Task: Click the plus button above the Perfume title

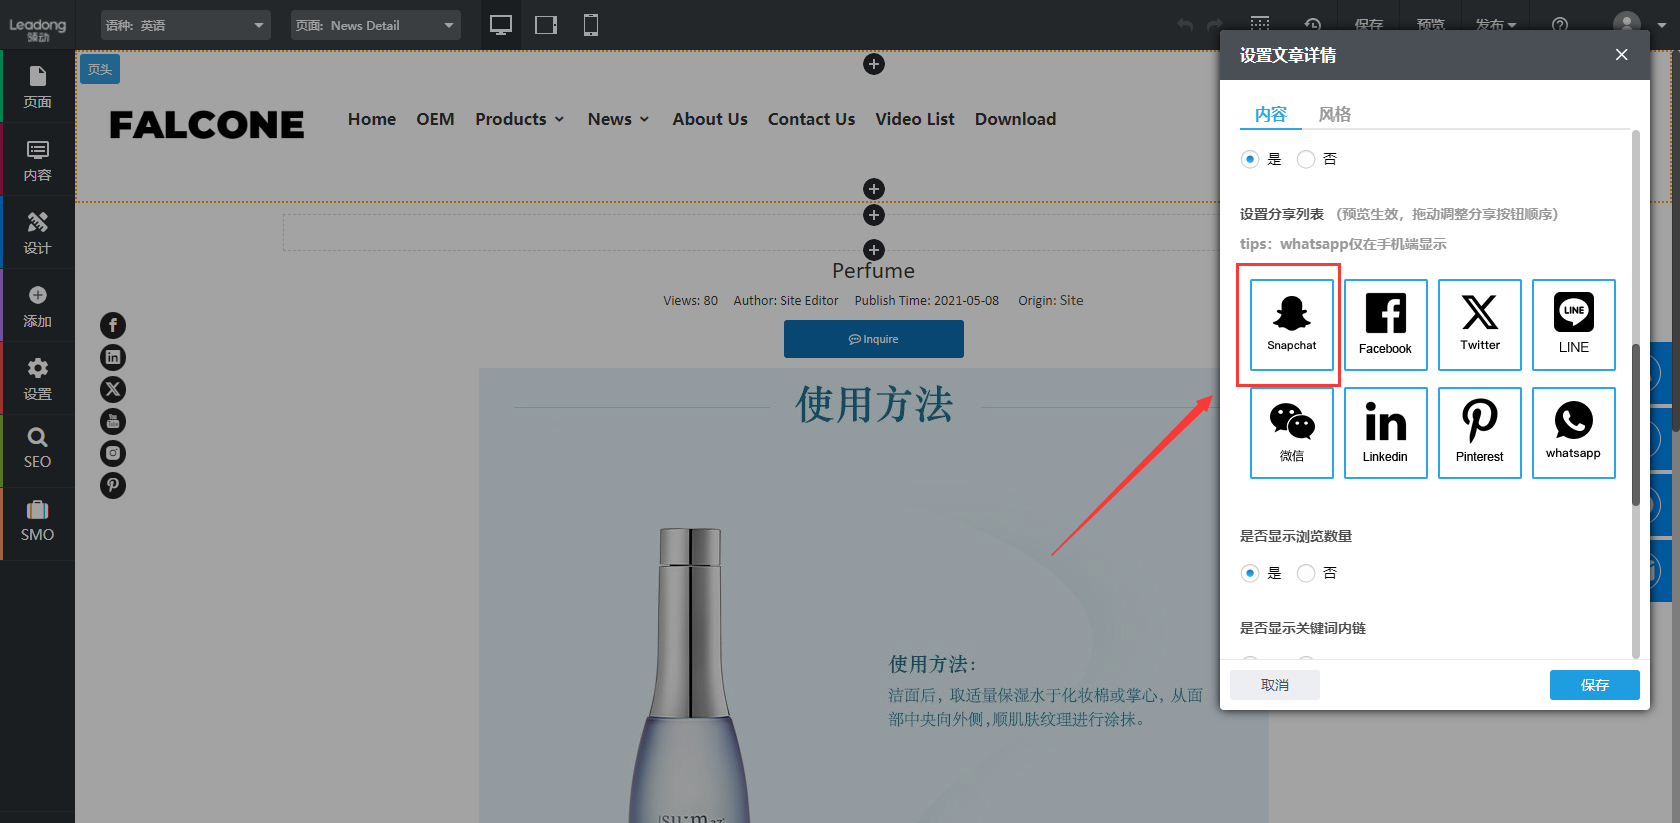Action: click(874, 250)
